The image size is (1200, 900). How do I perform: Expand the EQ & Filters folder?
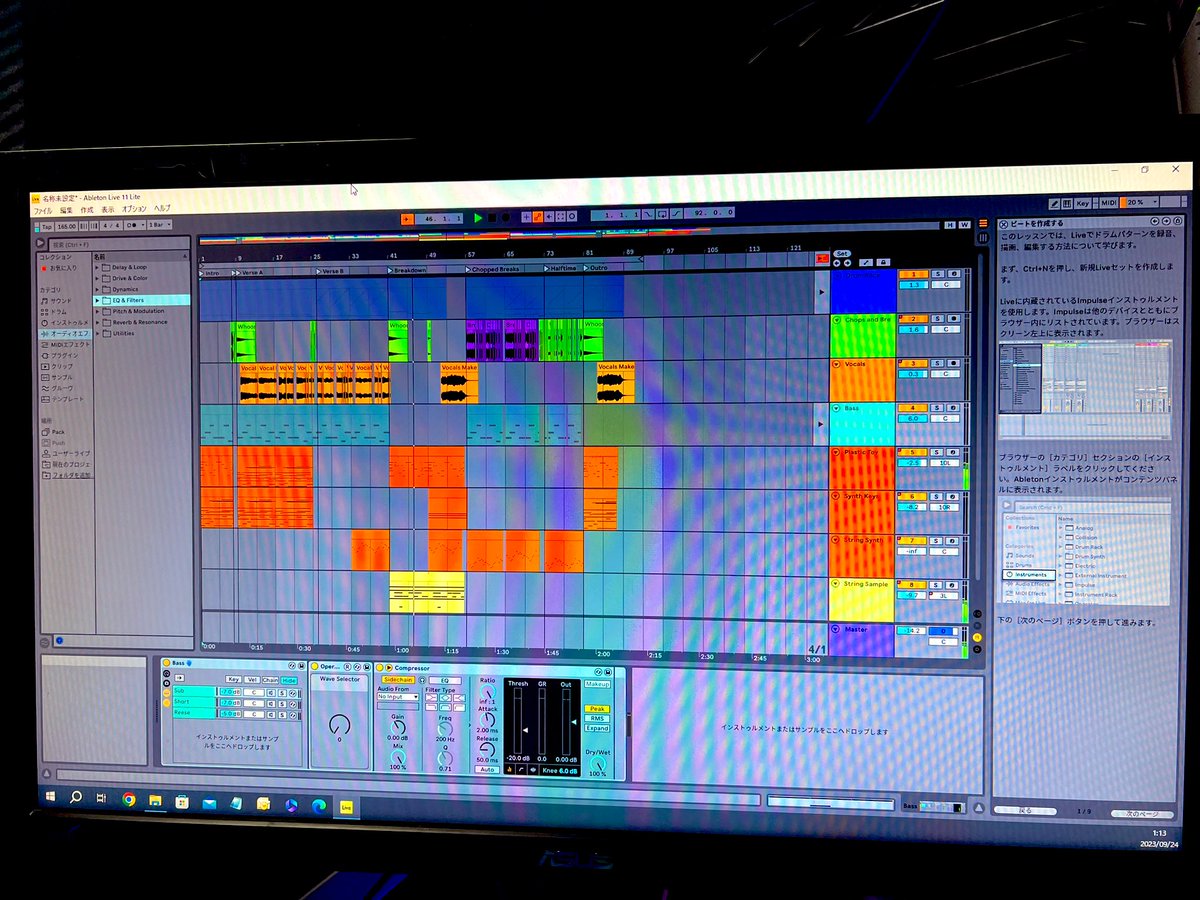98,300
